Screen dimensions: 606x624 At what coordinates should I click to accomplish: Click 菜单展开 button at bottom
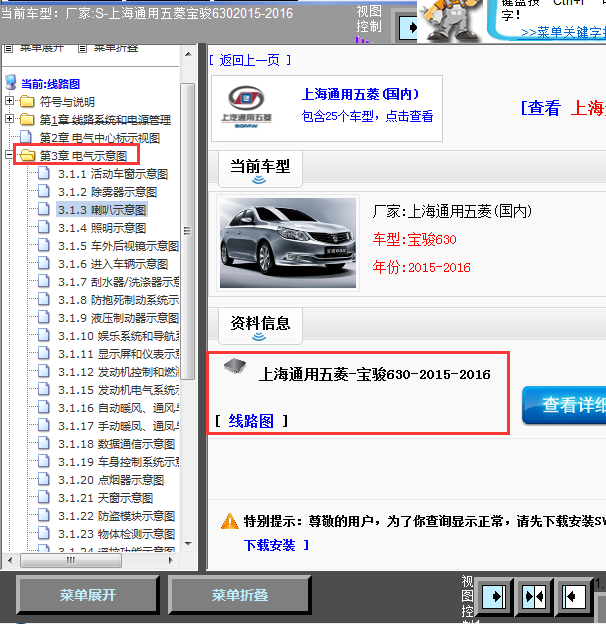(88, 595)
